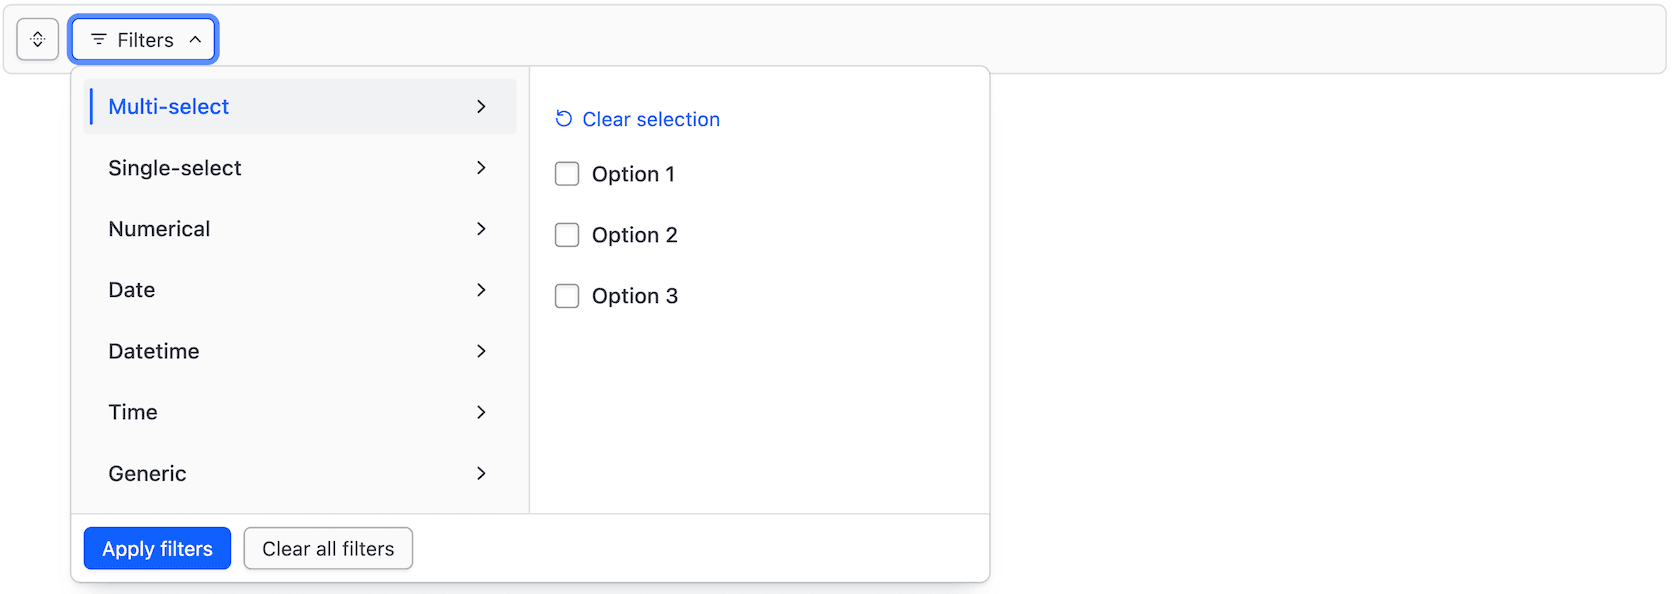Click the chevron next to Generic

[482, 473]
